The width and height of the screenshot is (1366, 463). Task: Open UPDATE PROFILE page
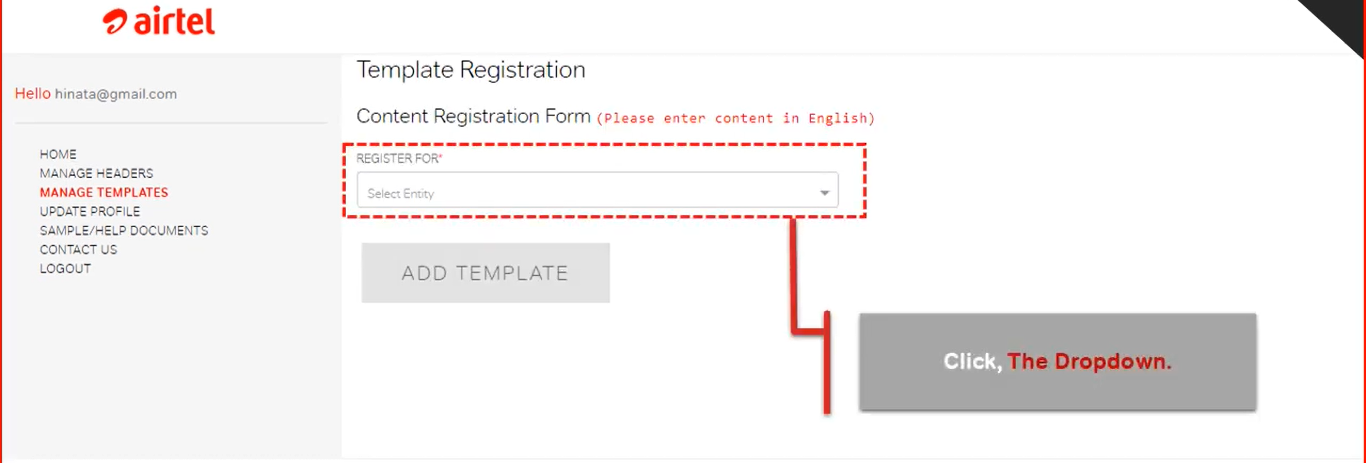coord(90,211)
